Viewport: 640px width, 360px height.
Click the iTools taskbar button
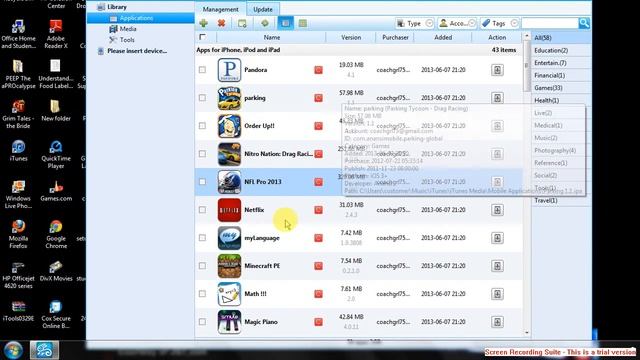point(44,350)
